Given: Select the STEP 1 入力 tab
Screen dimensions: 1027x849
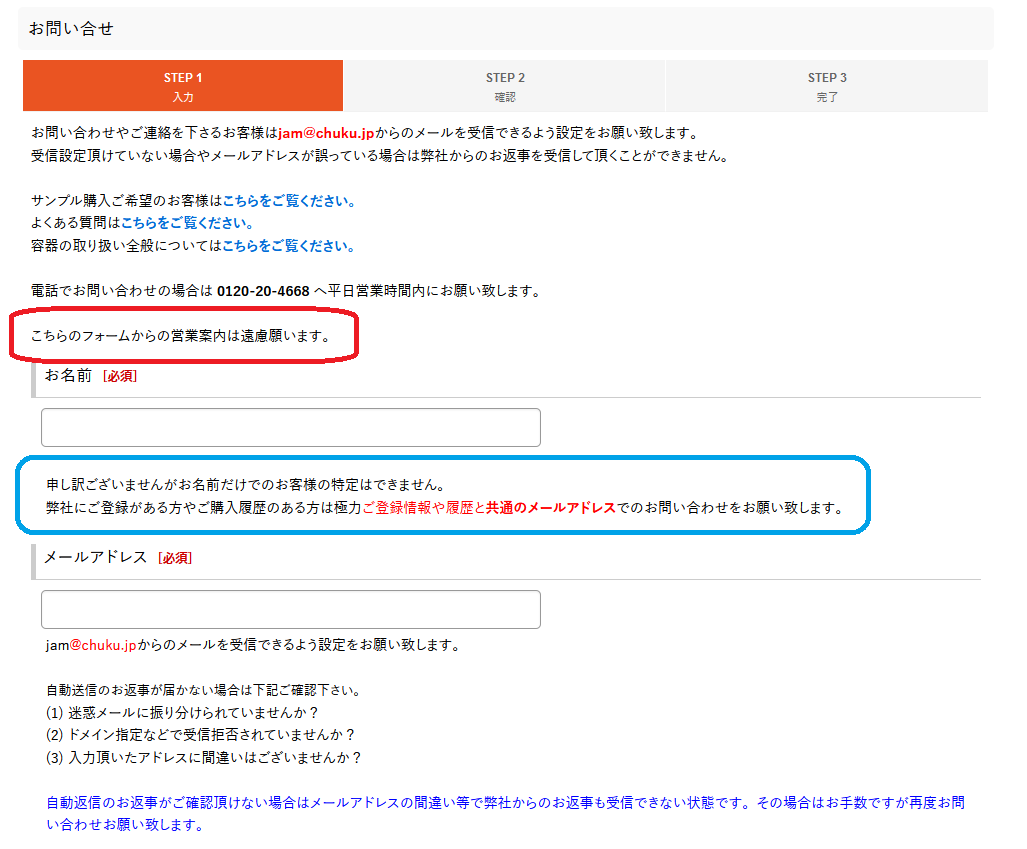Looking at the screenshot, I should pos(183,86).
